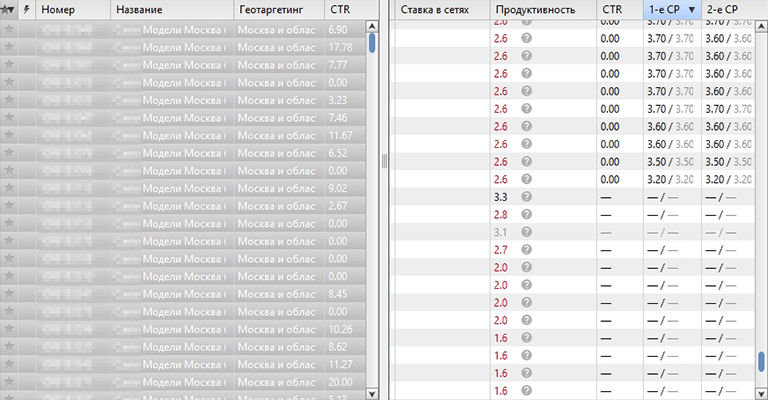
Task: Click help icon beside productivity 3.3
Action: click(x=527, y=197)
